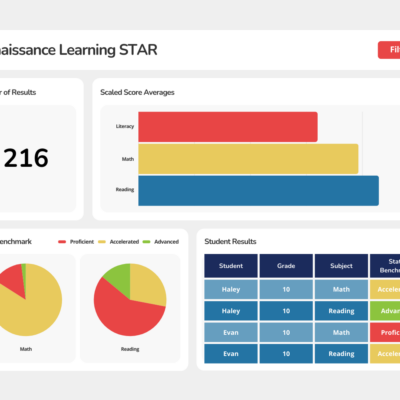Click the red Proficient benchmark cell
This screenshot has width=400, height=400.
coord(385,332)
